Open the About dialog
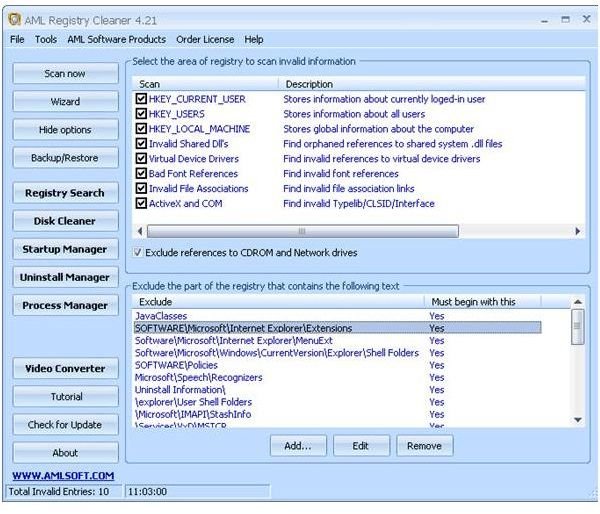The width and height of the screenshot is (600, 514). tap(65, 453)
